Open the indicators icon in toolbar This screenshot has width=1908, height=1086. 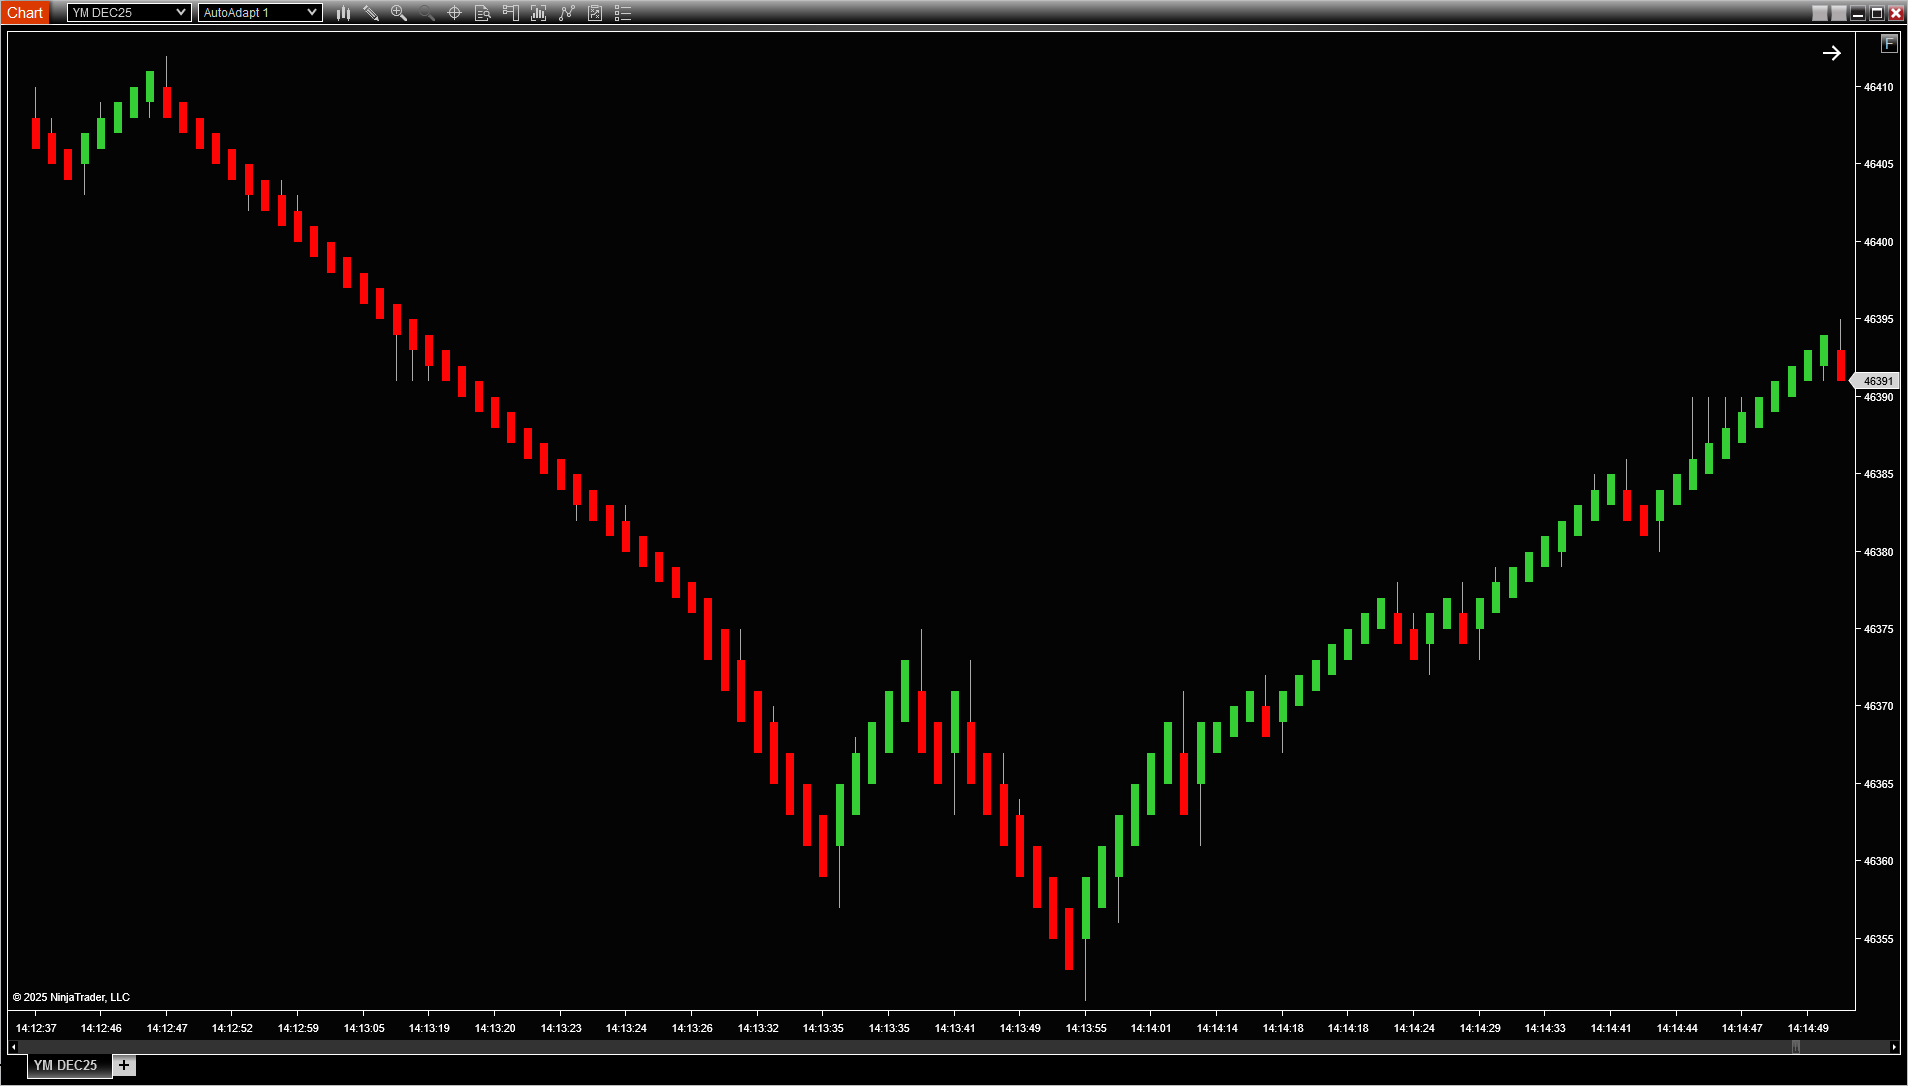[x=538, y=13]
